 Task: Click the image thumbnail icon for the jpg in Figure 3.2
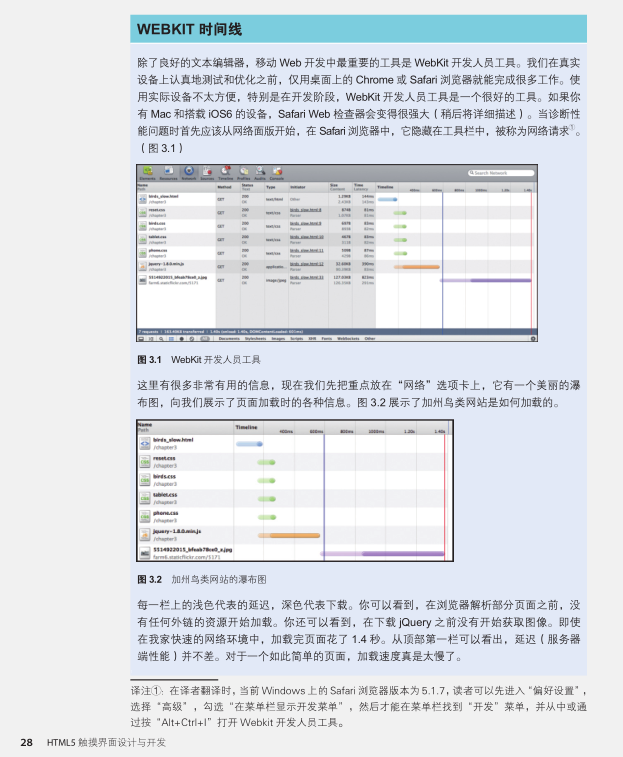point(145,553)
